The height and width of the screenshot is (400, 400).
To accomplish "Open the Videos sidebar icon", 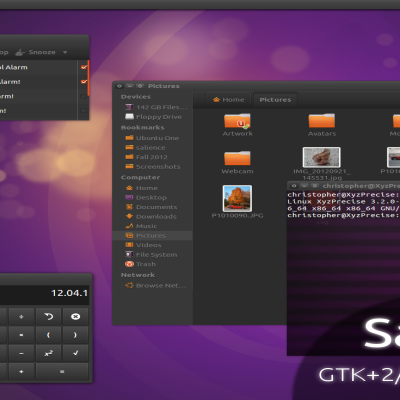I will coord(129,245).
